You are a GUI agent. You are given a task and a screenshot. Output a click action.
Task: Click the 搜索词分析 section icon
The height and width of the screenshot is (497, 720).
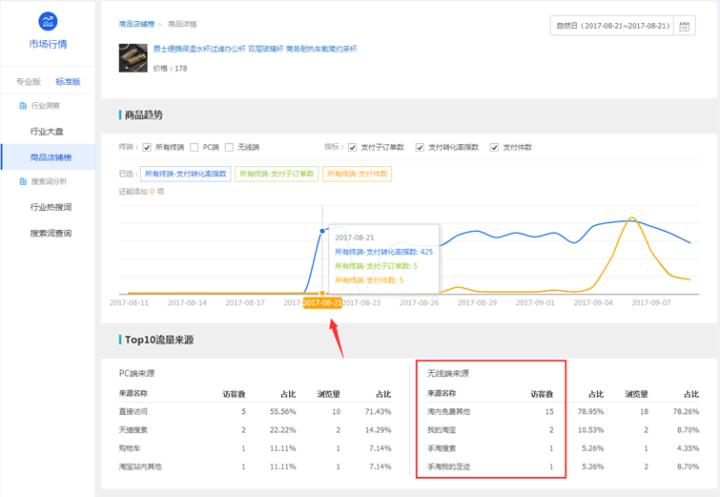click(x=22, y=181)
